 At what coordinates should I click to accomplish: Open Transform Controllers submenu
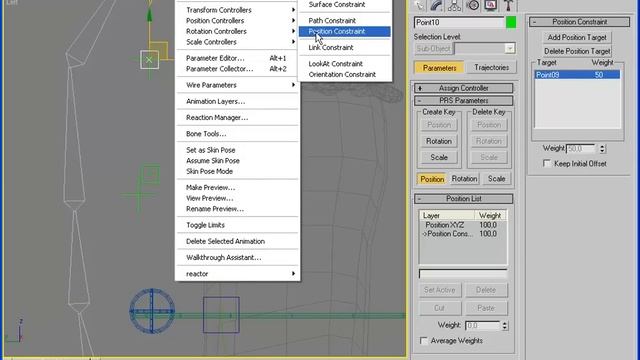(x=239, y=10)
